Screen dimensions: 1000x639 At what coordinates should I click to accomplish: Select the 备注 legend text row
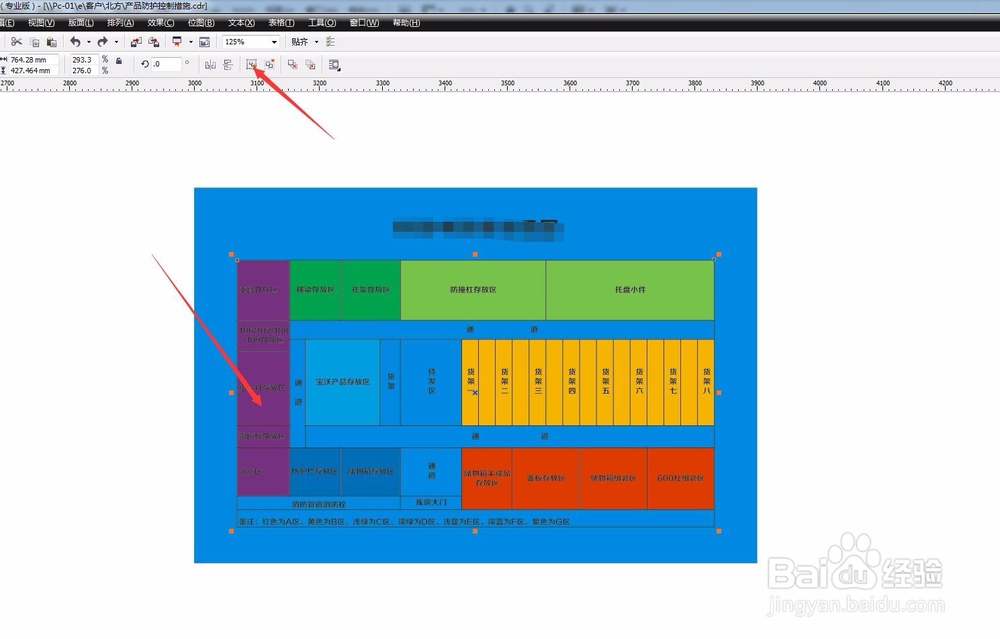coord(475,521)
